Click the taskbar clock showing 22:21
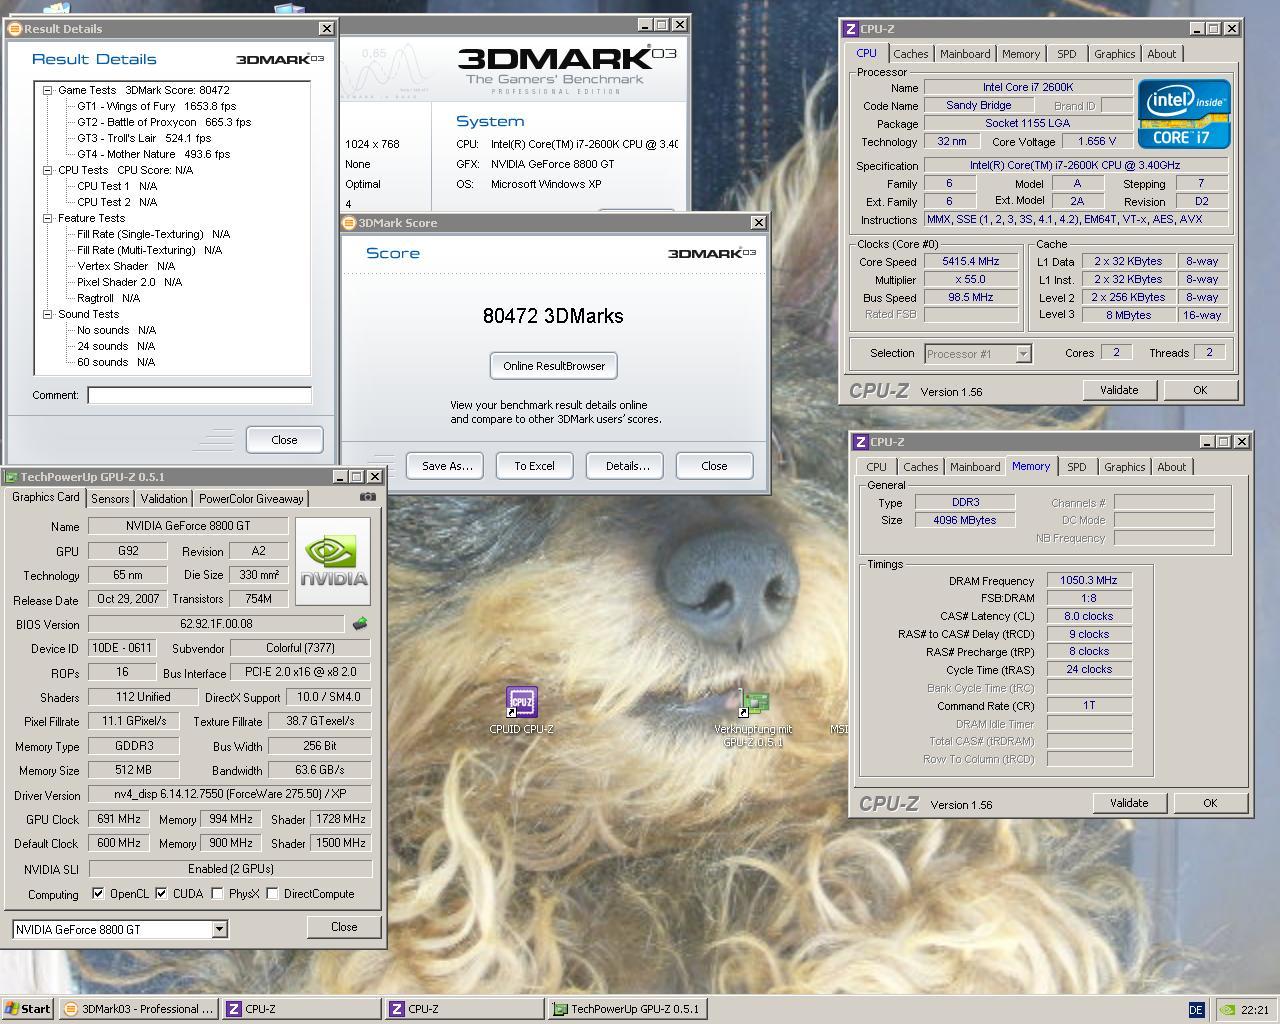Screen dimensions: 1280x1024 pos(1255,1010)
